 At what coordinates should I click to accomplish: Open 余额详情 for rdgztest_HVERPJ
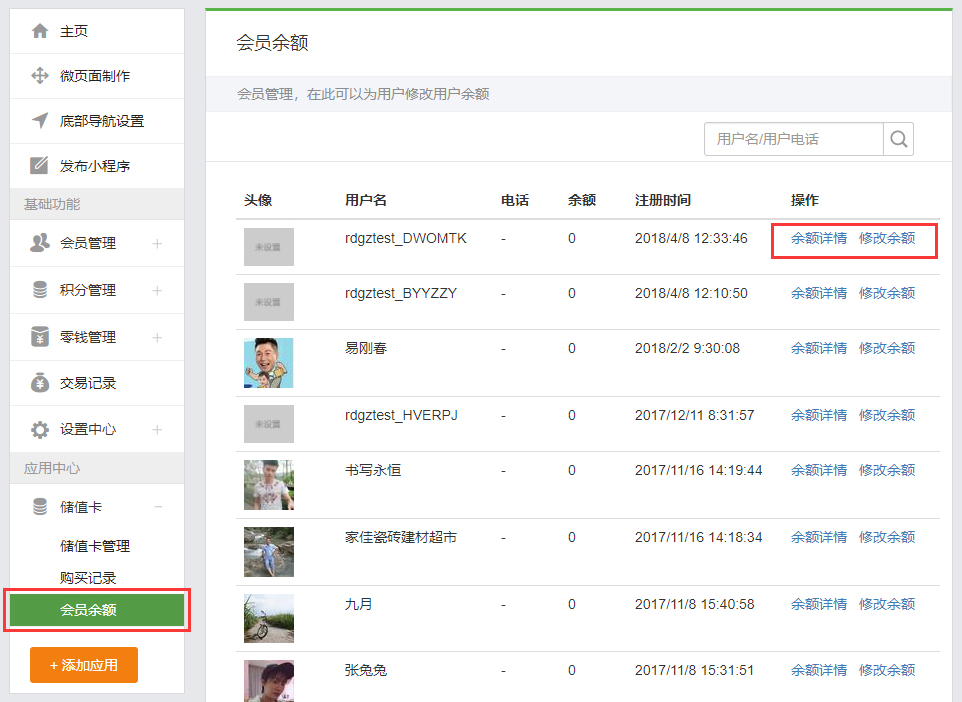point(818,415)
